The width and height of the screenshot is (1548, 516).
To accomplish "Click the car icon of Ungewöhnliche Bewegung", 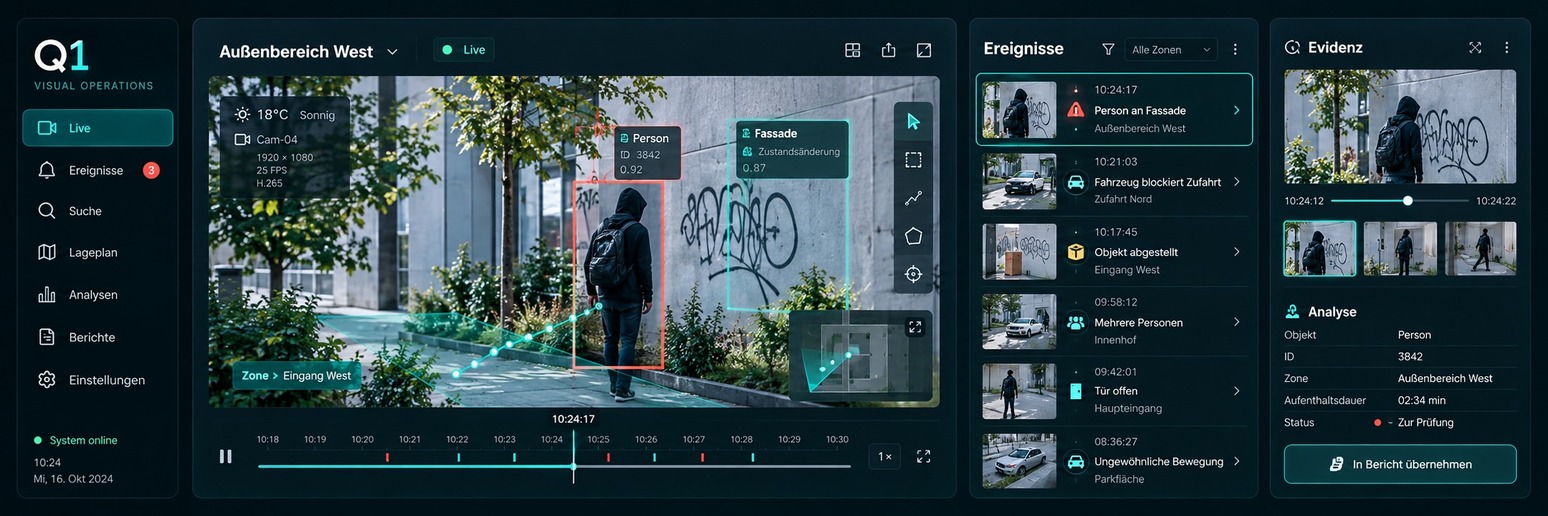I will click(1076, 461).
